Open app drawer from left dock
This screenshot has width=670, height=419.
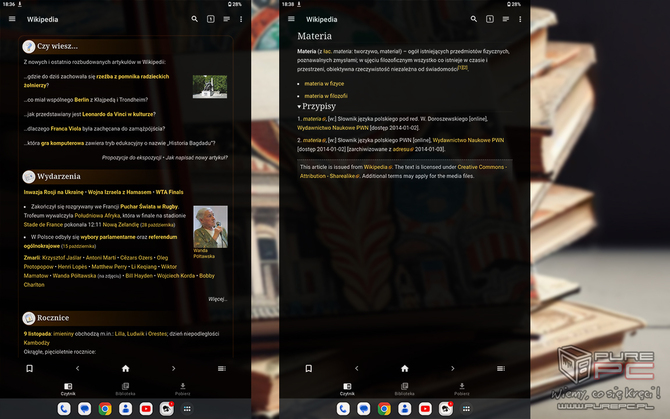pos(187,409)
